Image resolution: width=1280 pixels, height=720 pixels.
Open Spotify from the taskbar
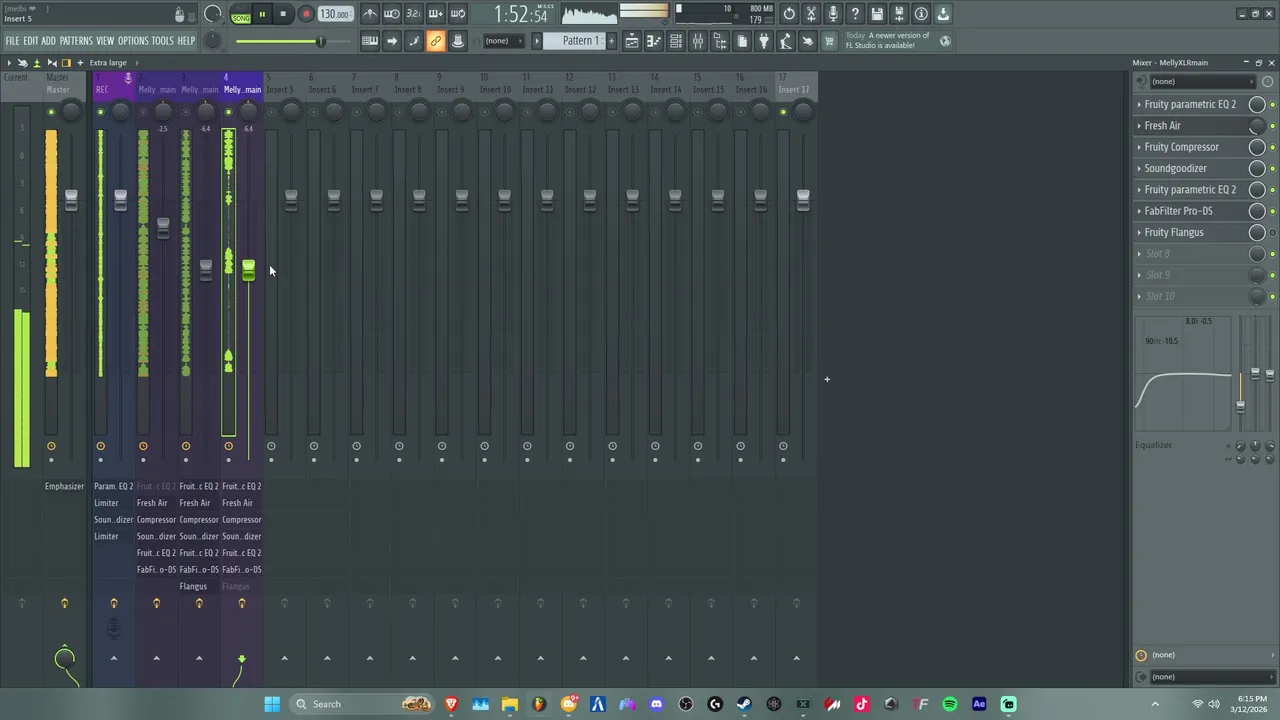(x=950, y=704)
